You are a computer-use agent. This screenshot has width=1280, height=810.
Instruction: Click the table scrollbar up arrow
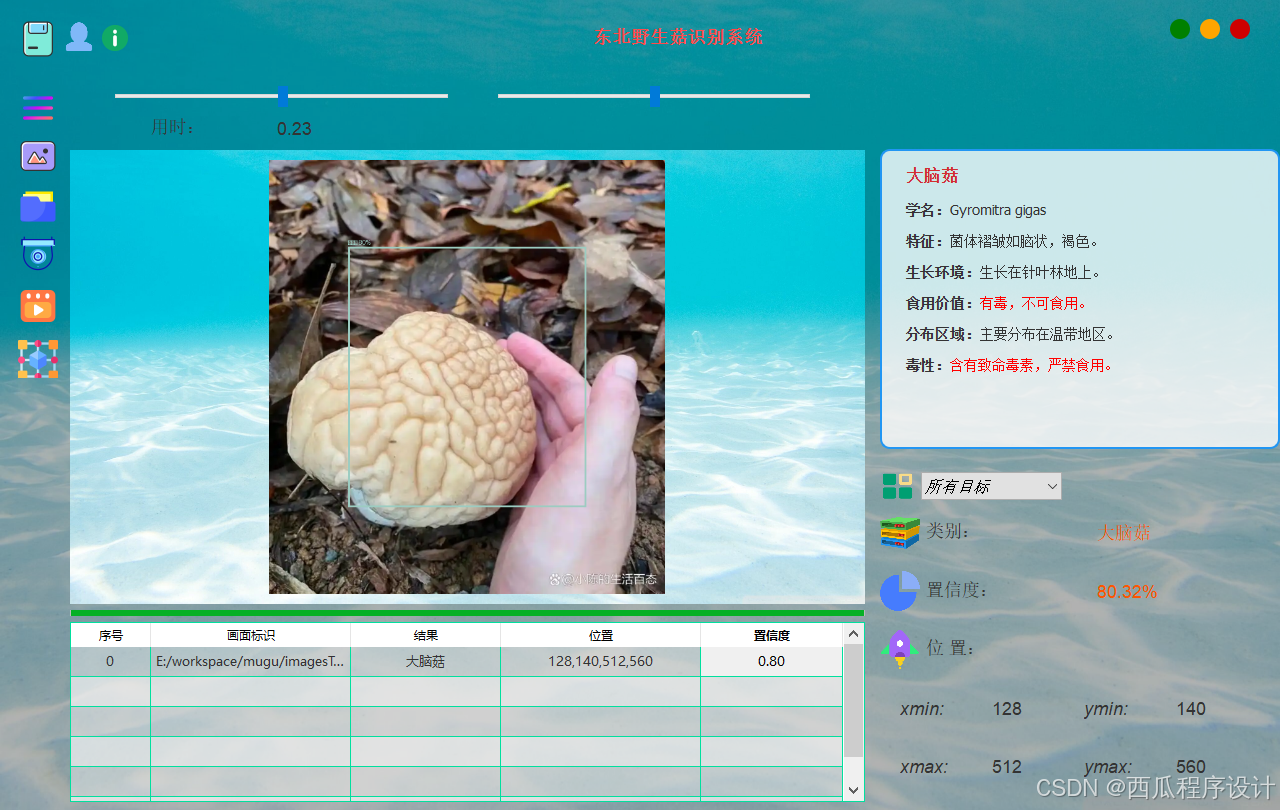[x=853, y=634]
